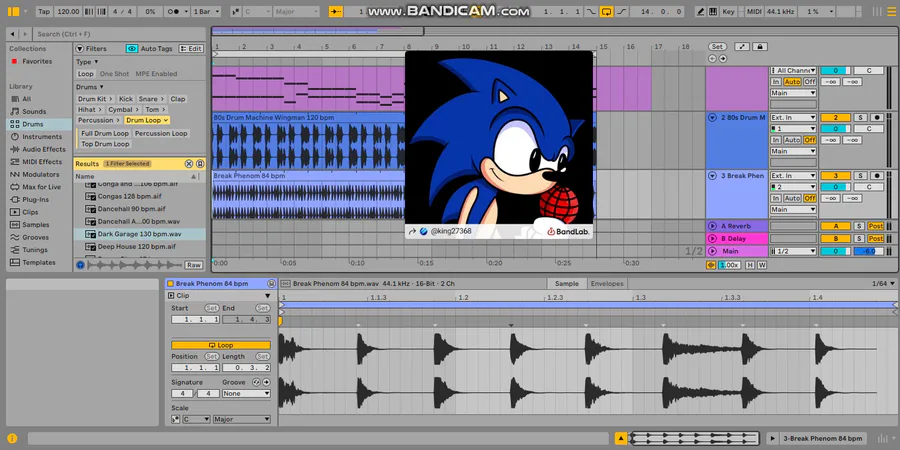Select the Loop type filter tag

pyautogui.click(x=86, y=74)
